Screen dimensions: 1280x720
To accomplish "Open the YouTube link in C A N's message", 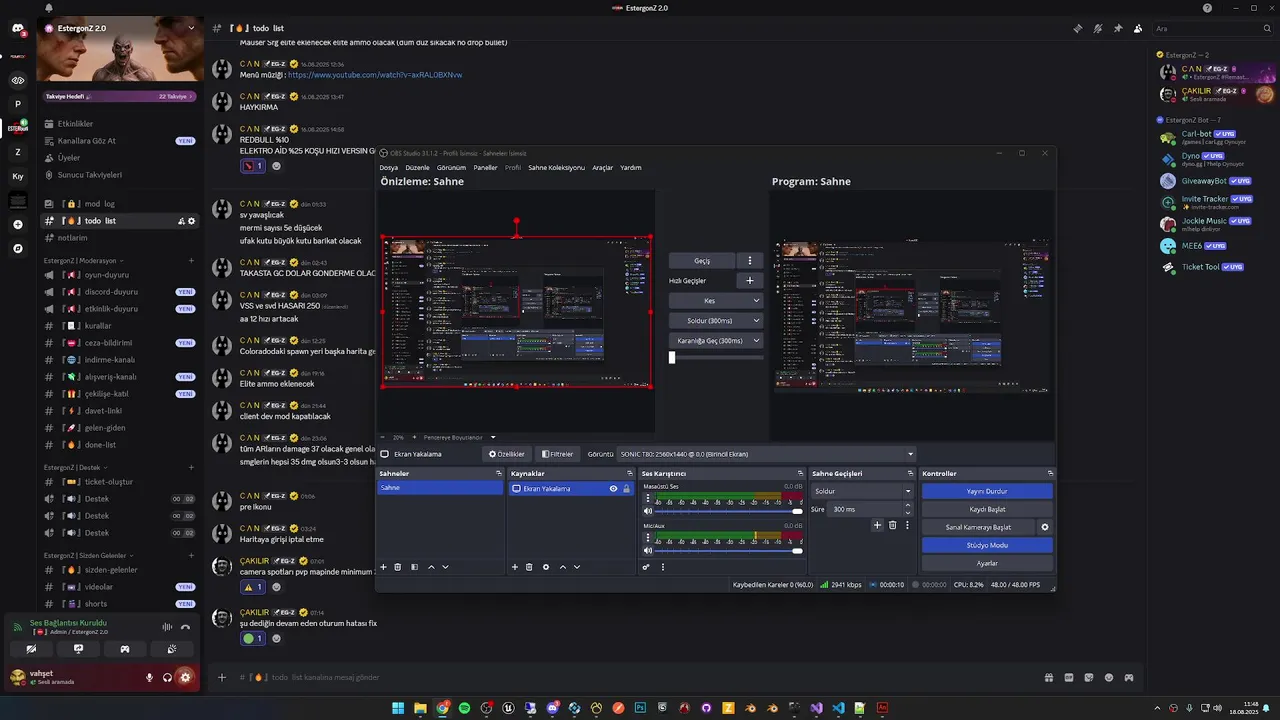I will pos(375,75).
